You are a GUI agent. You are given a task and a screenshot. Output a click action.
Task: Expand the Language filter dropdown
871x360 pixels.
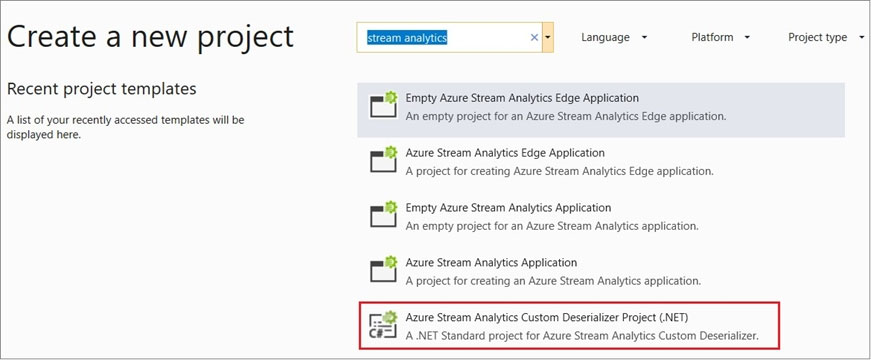point(614,37)
